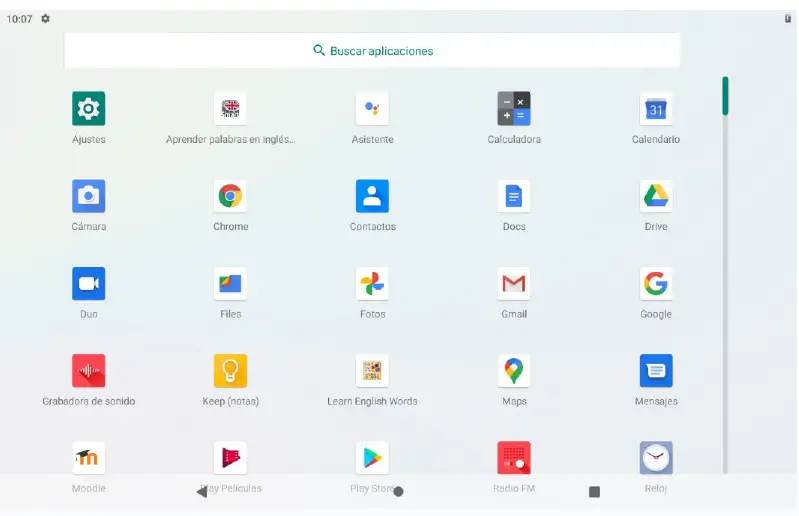
Task: Start the Duo video call app
Action: [89, 284]
